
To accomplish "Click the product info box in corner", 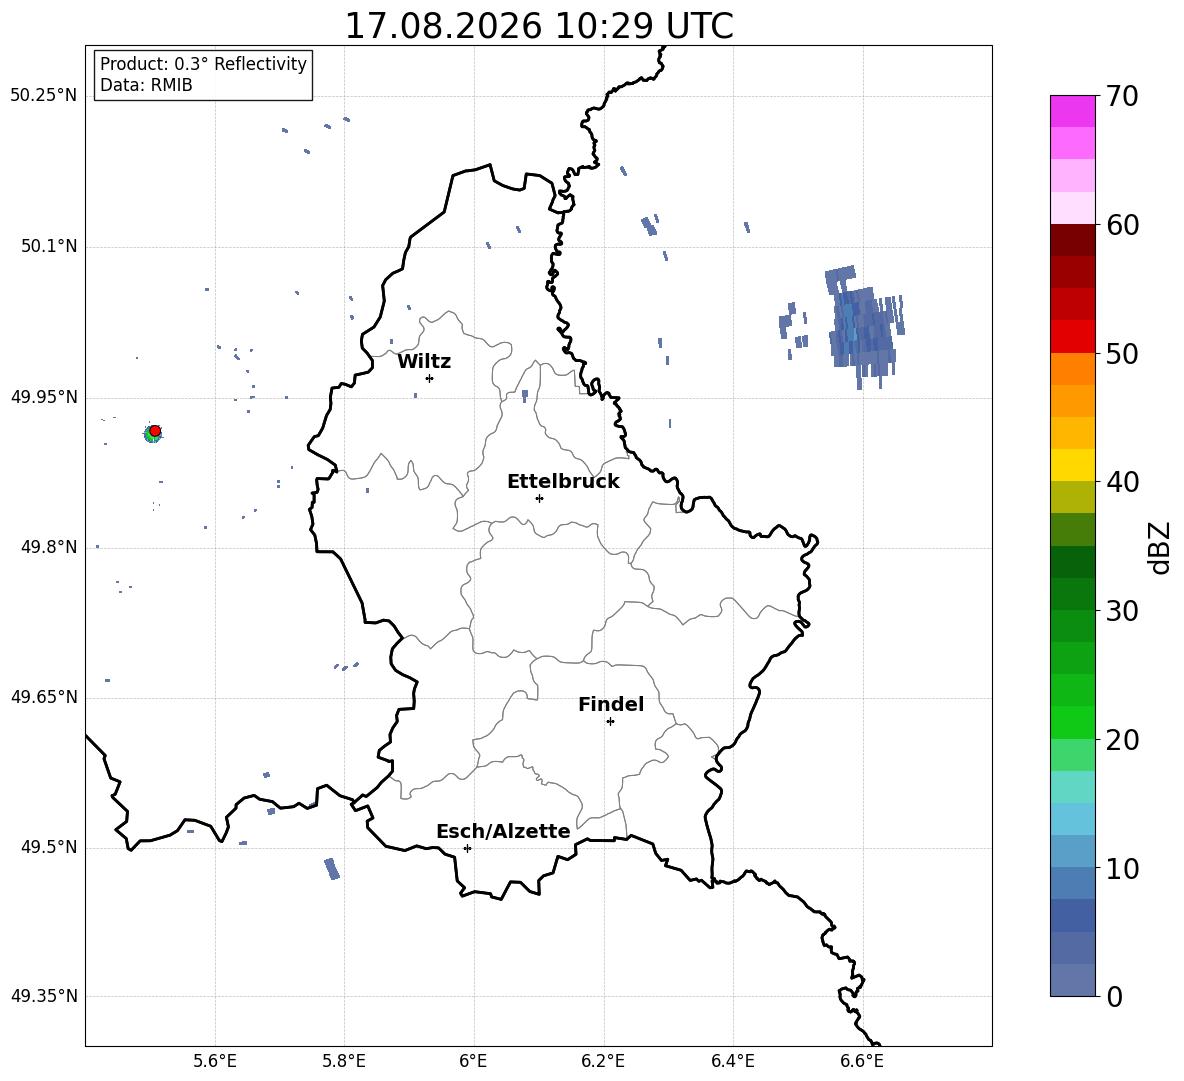I will click(x=203, y=74).
